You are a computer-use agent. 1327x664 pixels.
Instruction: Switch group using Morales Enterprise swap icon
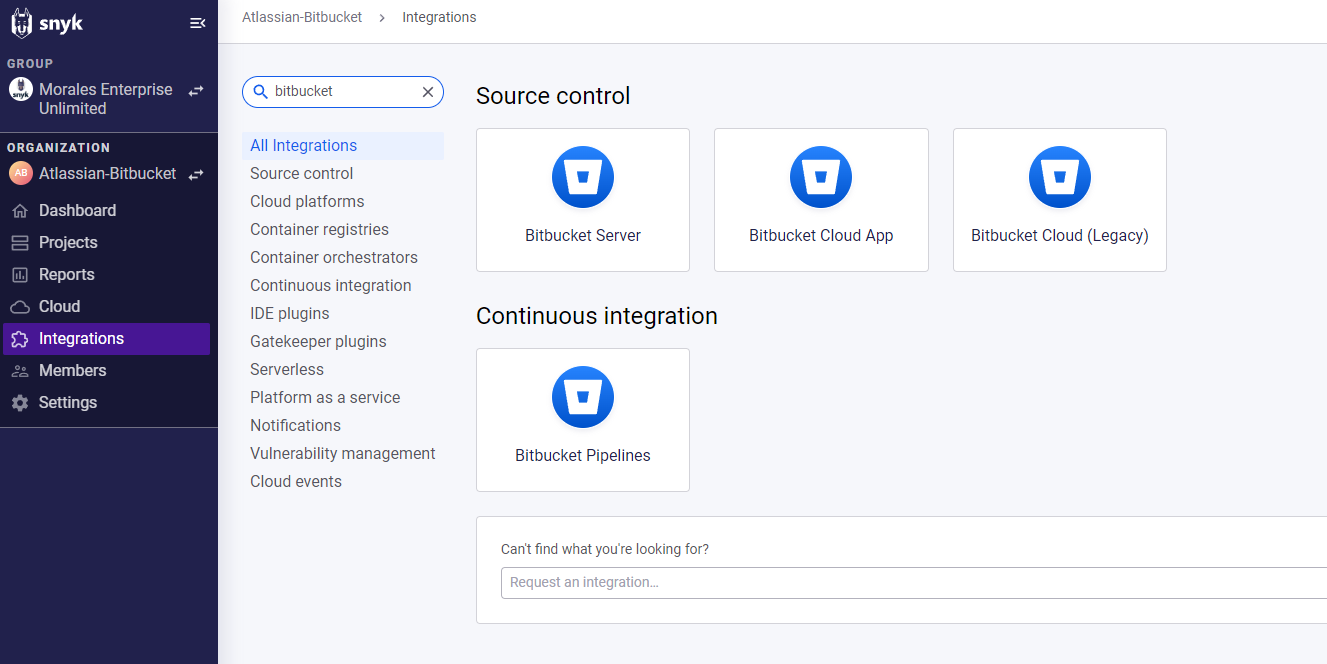(196, 90)
